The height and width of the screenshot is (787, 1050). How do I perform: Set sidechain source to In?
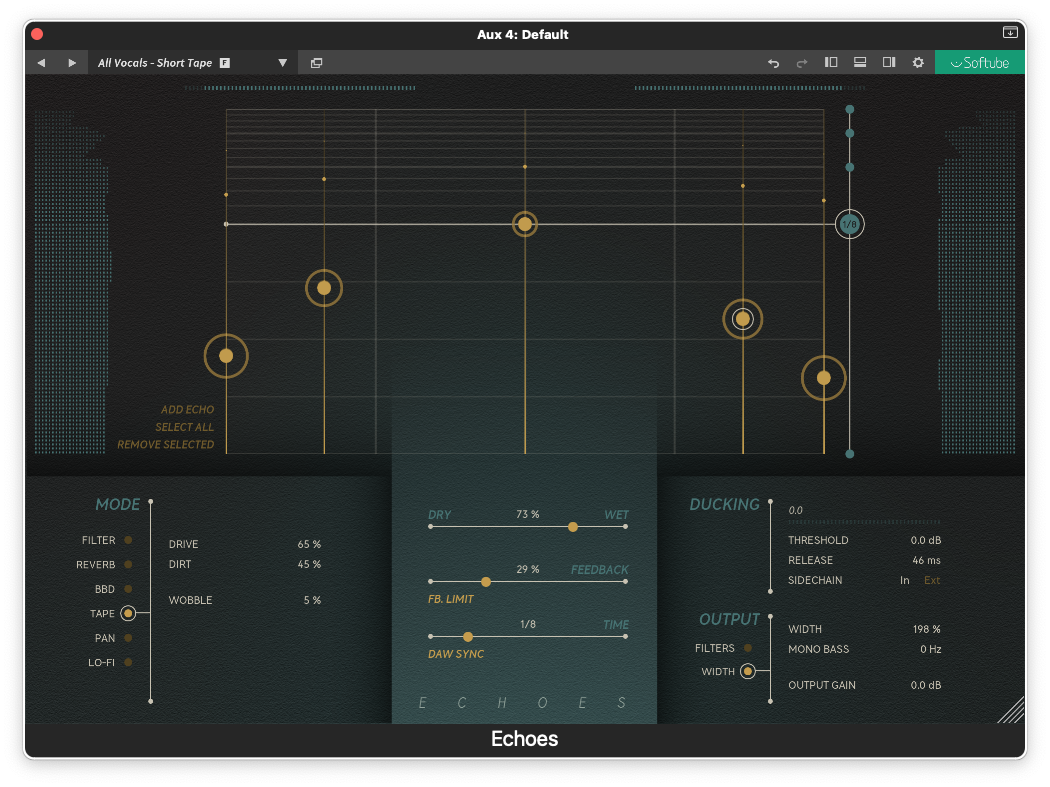click(x=905, y=580)
